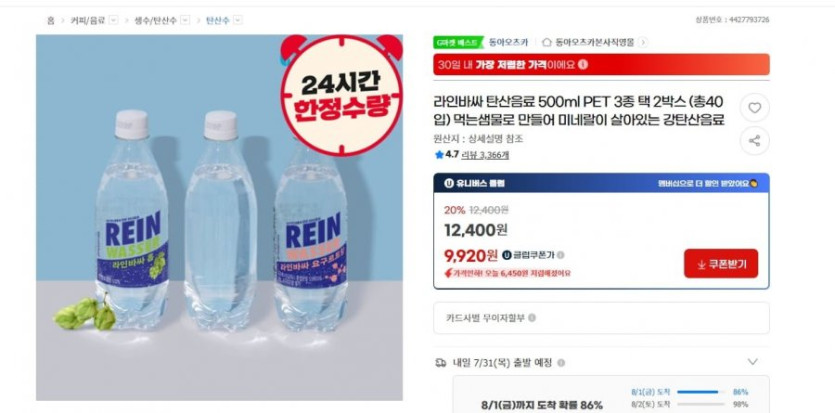
Task: Expand the 출발 예정 delivery details chevron
Action: 752,362
